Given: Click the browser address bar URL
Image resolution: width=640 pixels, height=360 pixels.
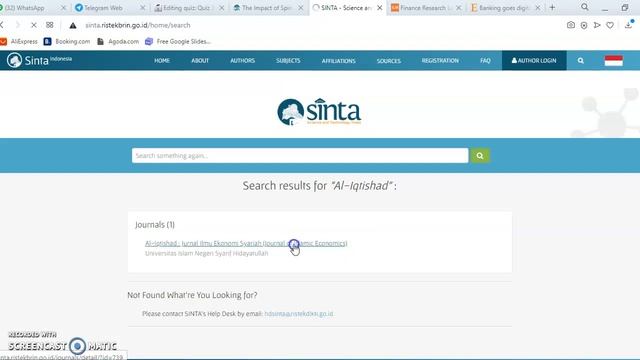Looking at the screenshot, I should 138,25.
